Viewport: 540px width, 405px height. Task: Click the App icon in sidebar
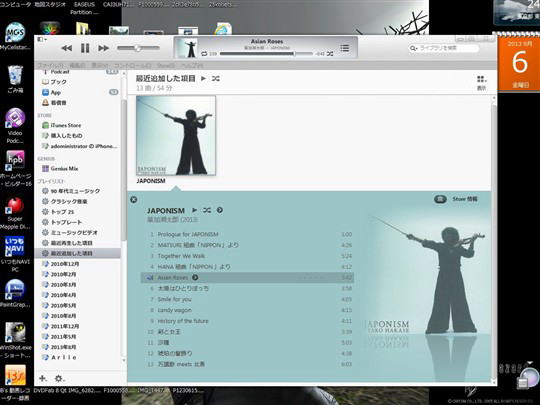click(45, 92)
